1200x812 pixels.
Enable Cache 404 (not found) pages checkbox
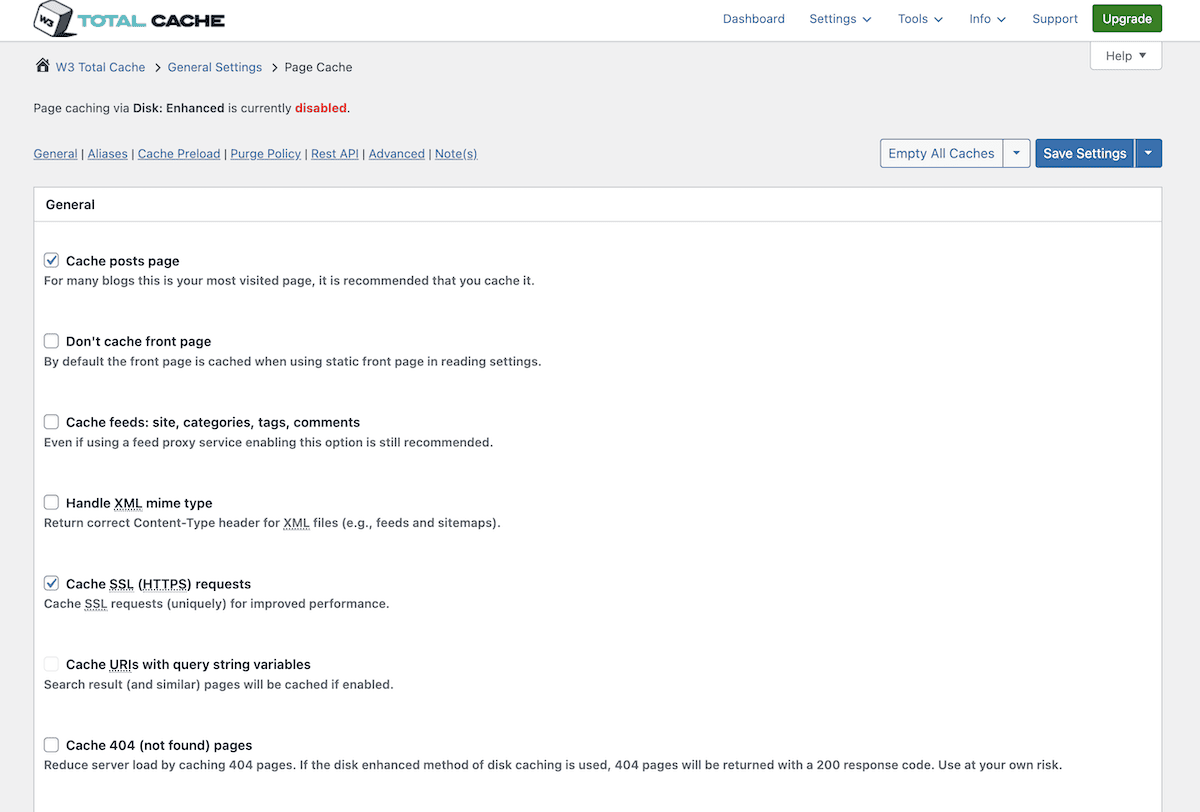point(52,745)
